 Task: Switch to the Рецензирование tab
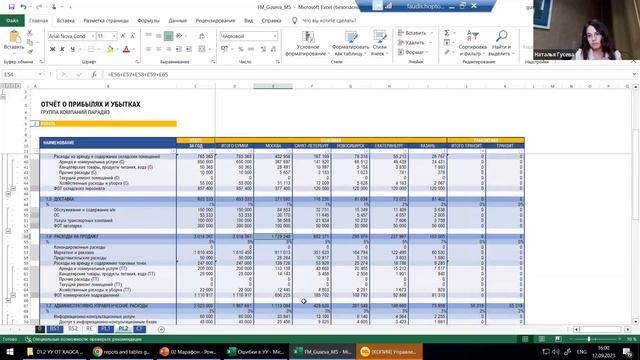(x=216, y=20)
